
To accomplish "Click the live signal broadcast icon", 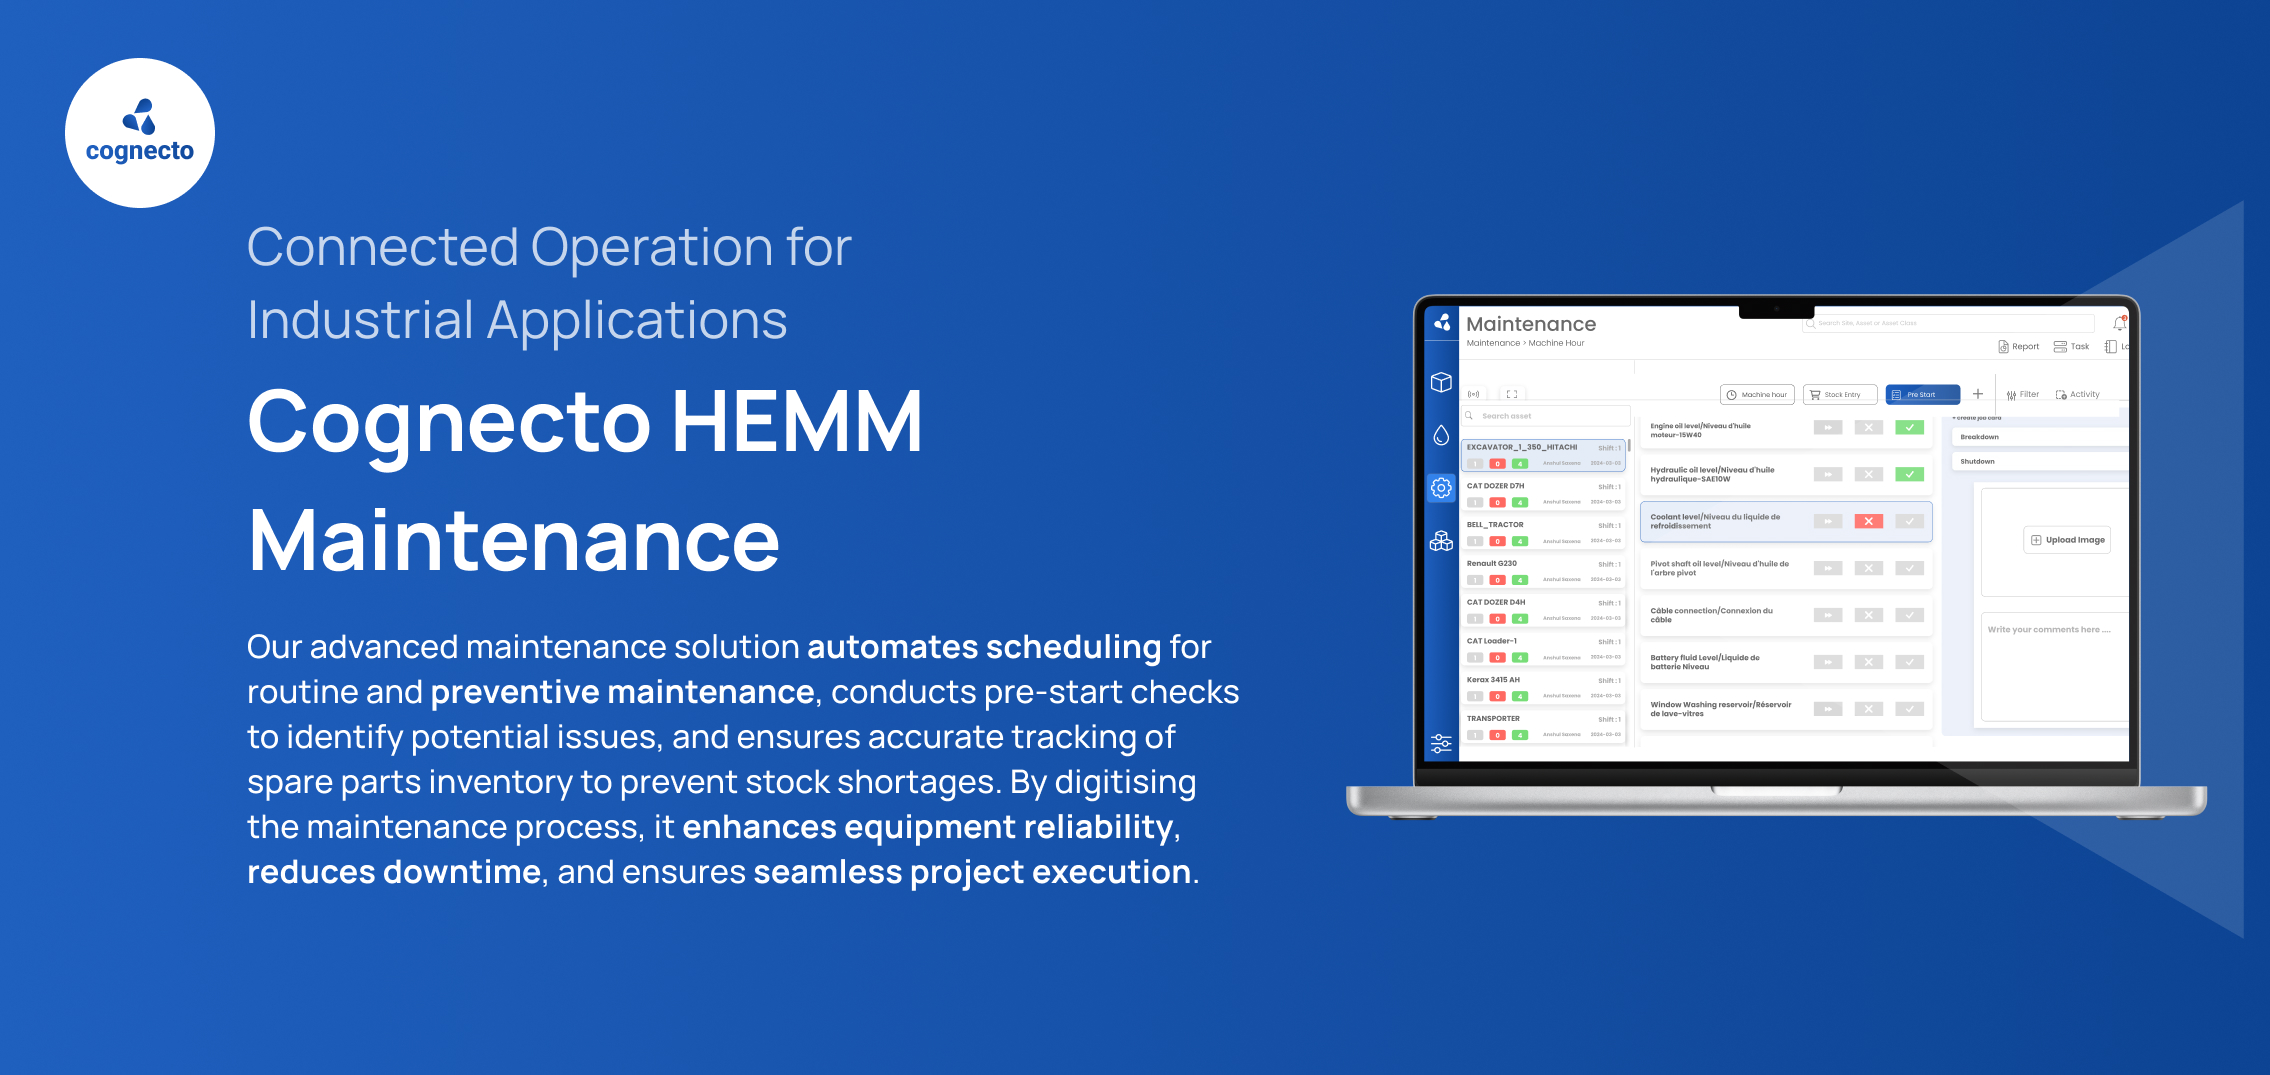I will tap(1473, 394).
